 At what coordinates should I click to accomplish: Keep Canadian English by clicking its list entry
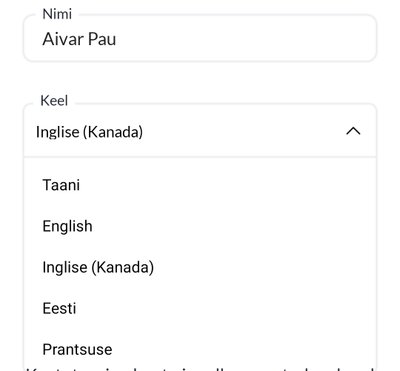[x=200, y=267]
